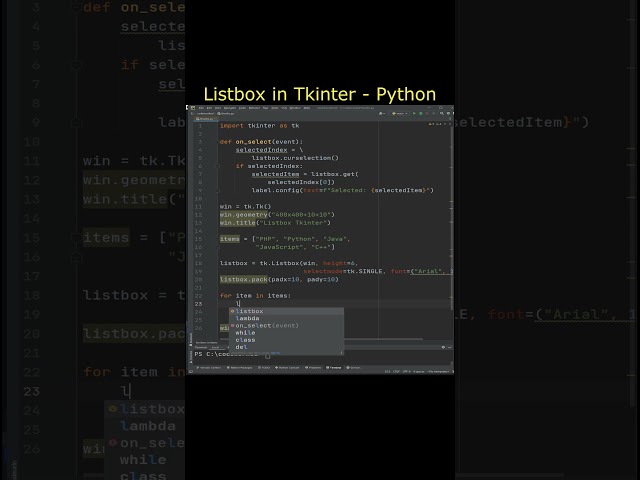Click 'win = tk.Tk()' code line
Screen dimensions: 640x480
(245, 207)
